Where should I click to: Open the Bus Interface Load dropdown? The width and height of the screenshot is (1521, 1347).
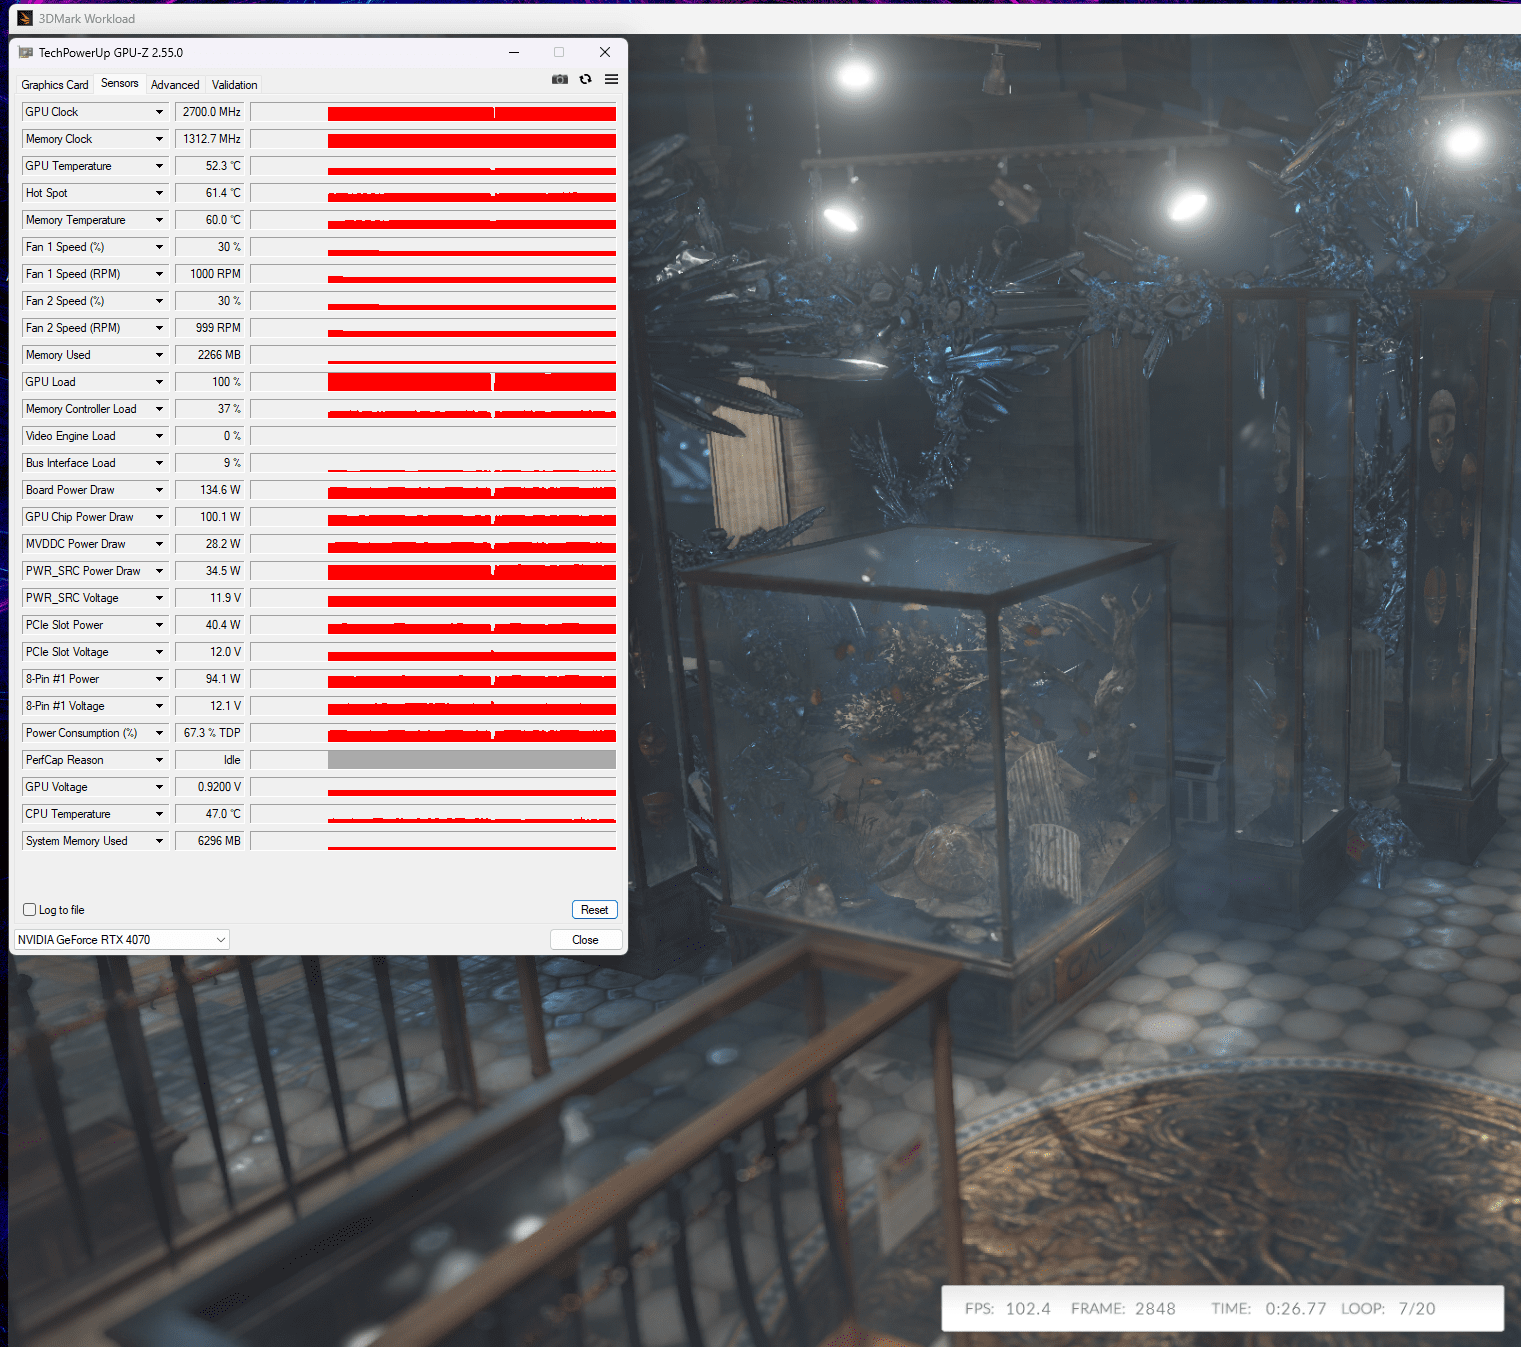tap(159, 463)
